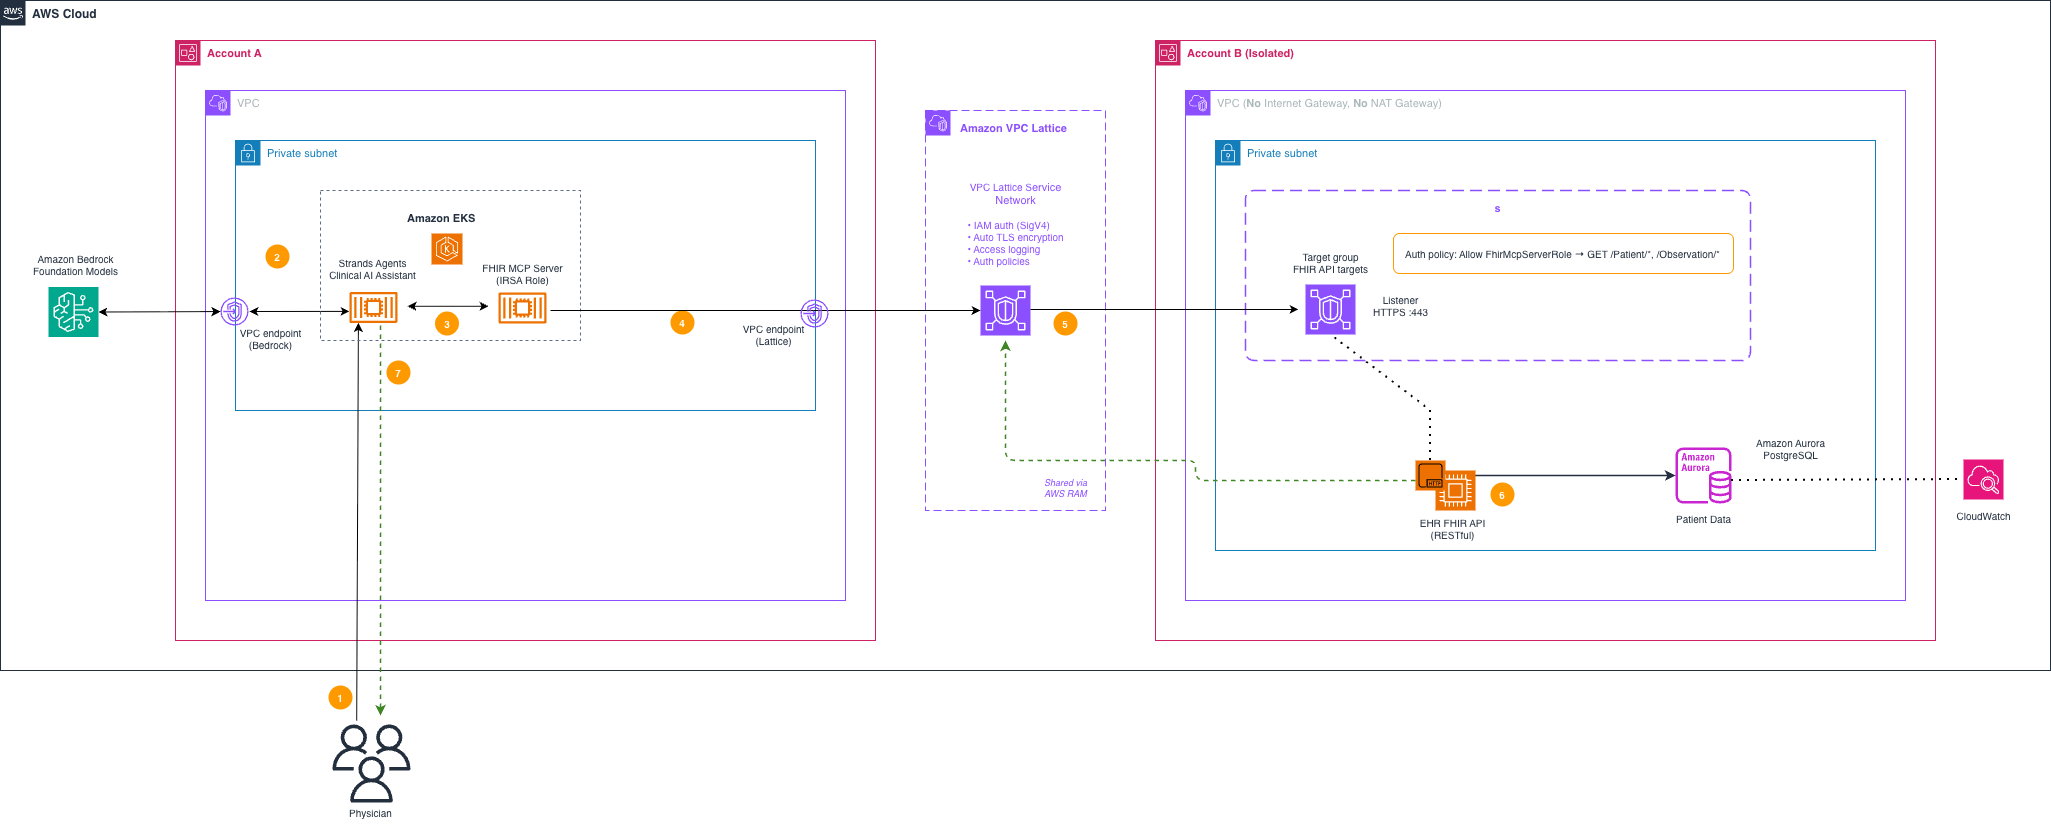Select the Physician users icon

pyautogui.click(x=371, y=764)
